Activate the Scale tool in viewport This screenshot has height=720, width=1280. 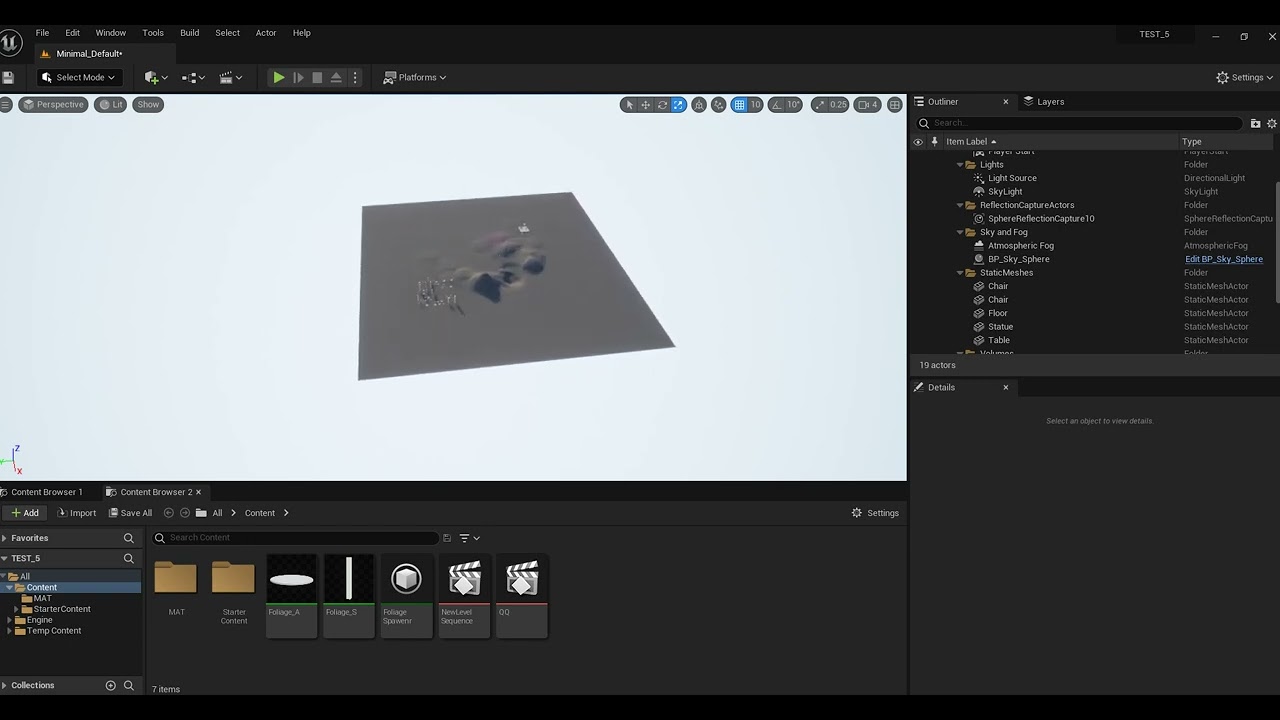pos(678,104)
